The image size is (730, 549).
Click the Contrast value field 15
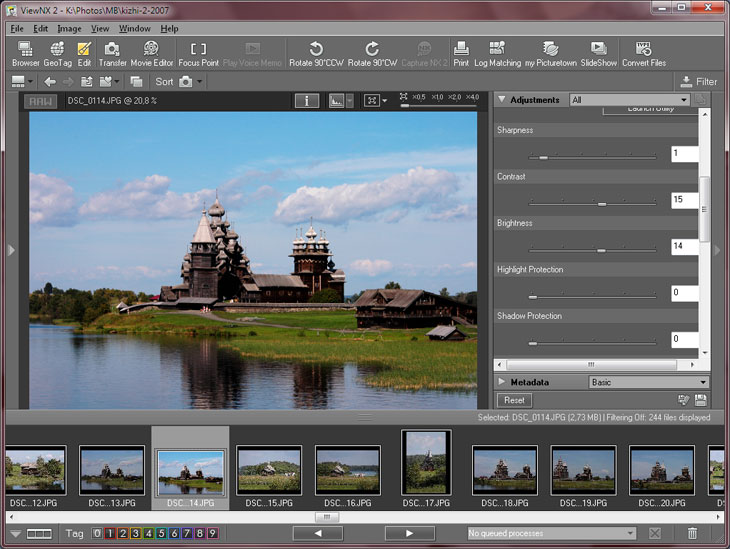pos(684,200)
